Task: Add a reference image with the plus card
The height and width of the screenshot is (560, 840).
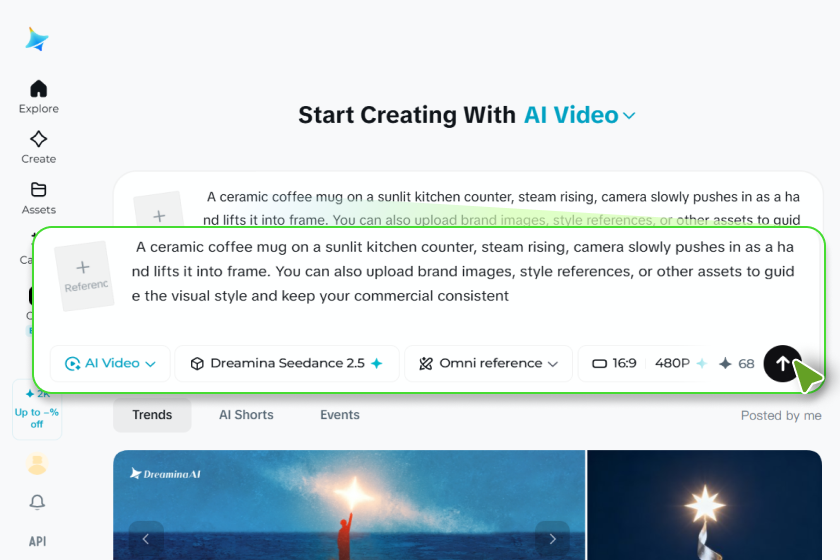Action: (x=84, y=275)
